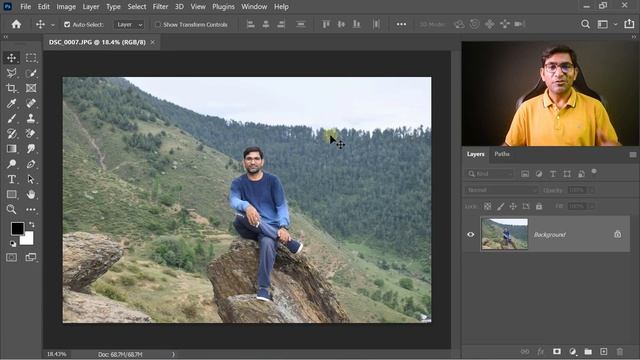Image resolution: width=640 pixels, height=360 pixels.
Task: Toggle the Auto-Select checkbox
Action: tap(67, 24)
